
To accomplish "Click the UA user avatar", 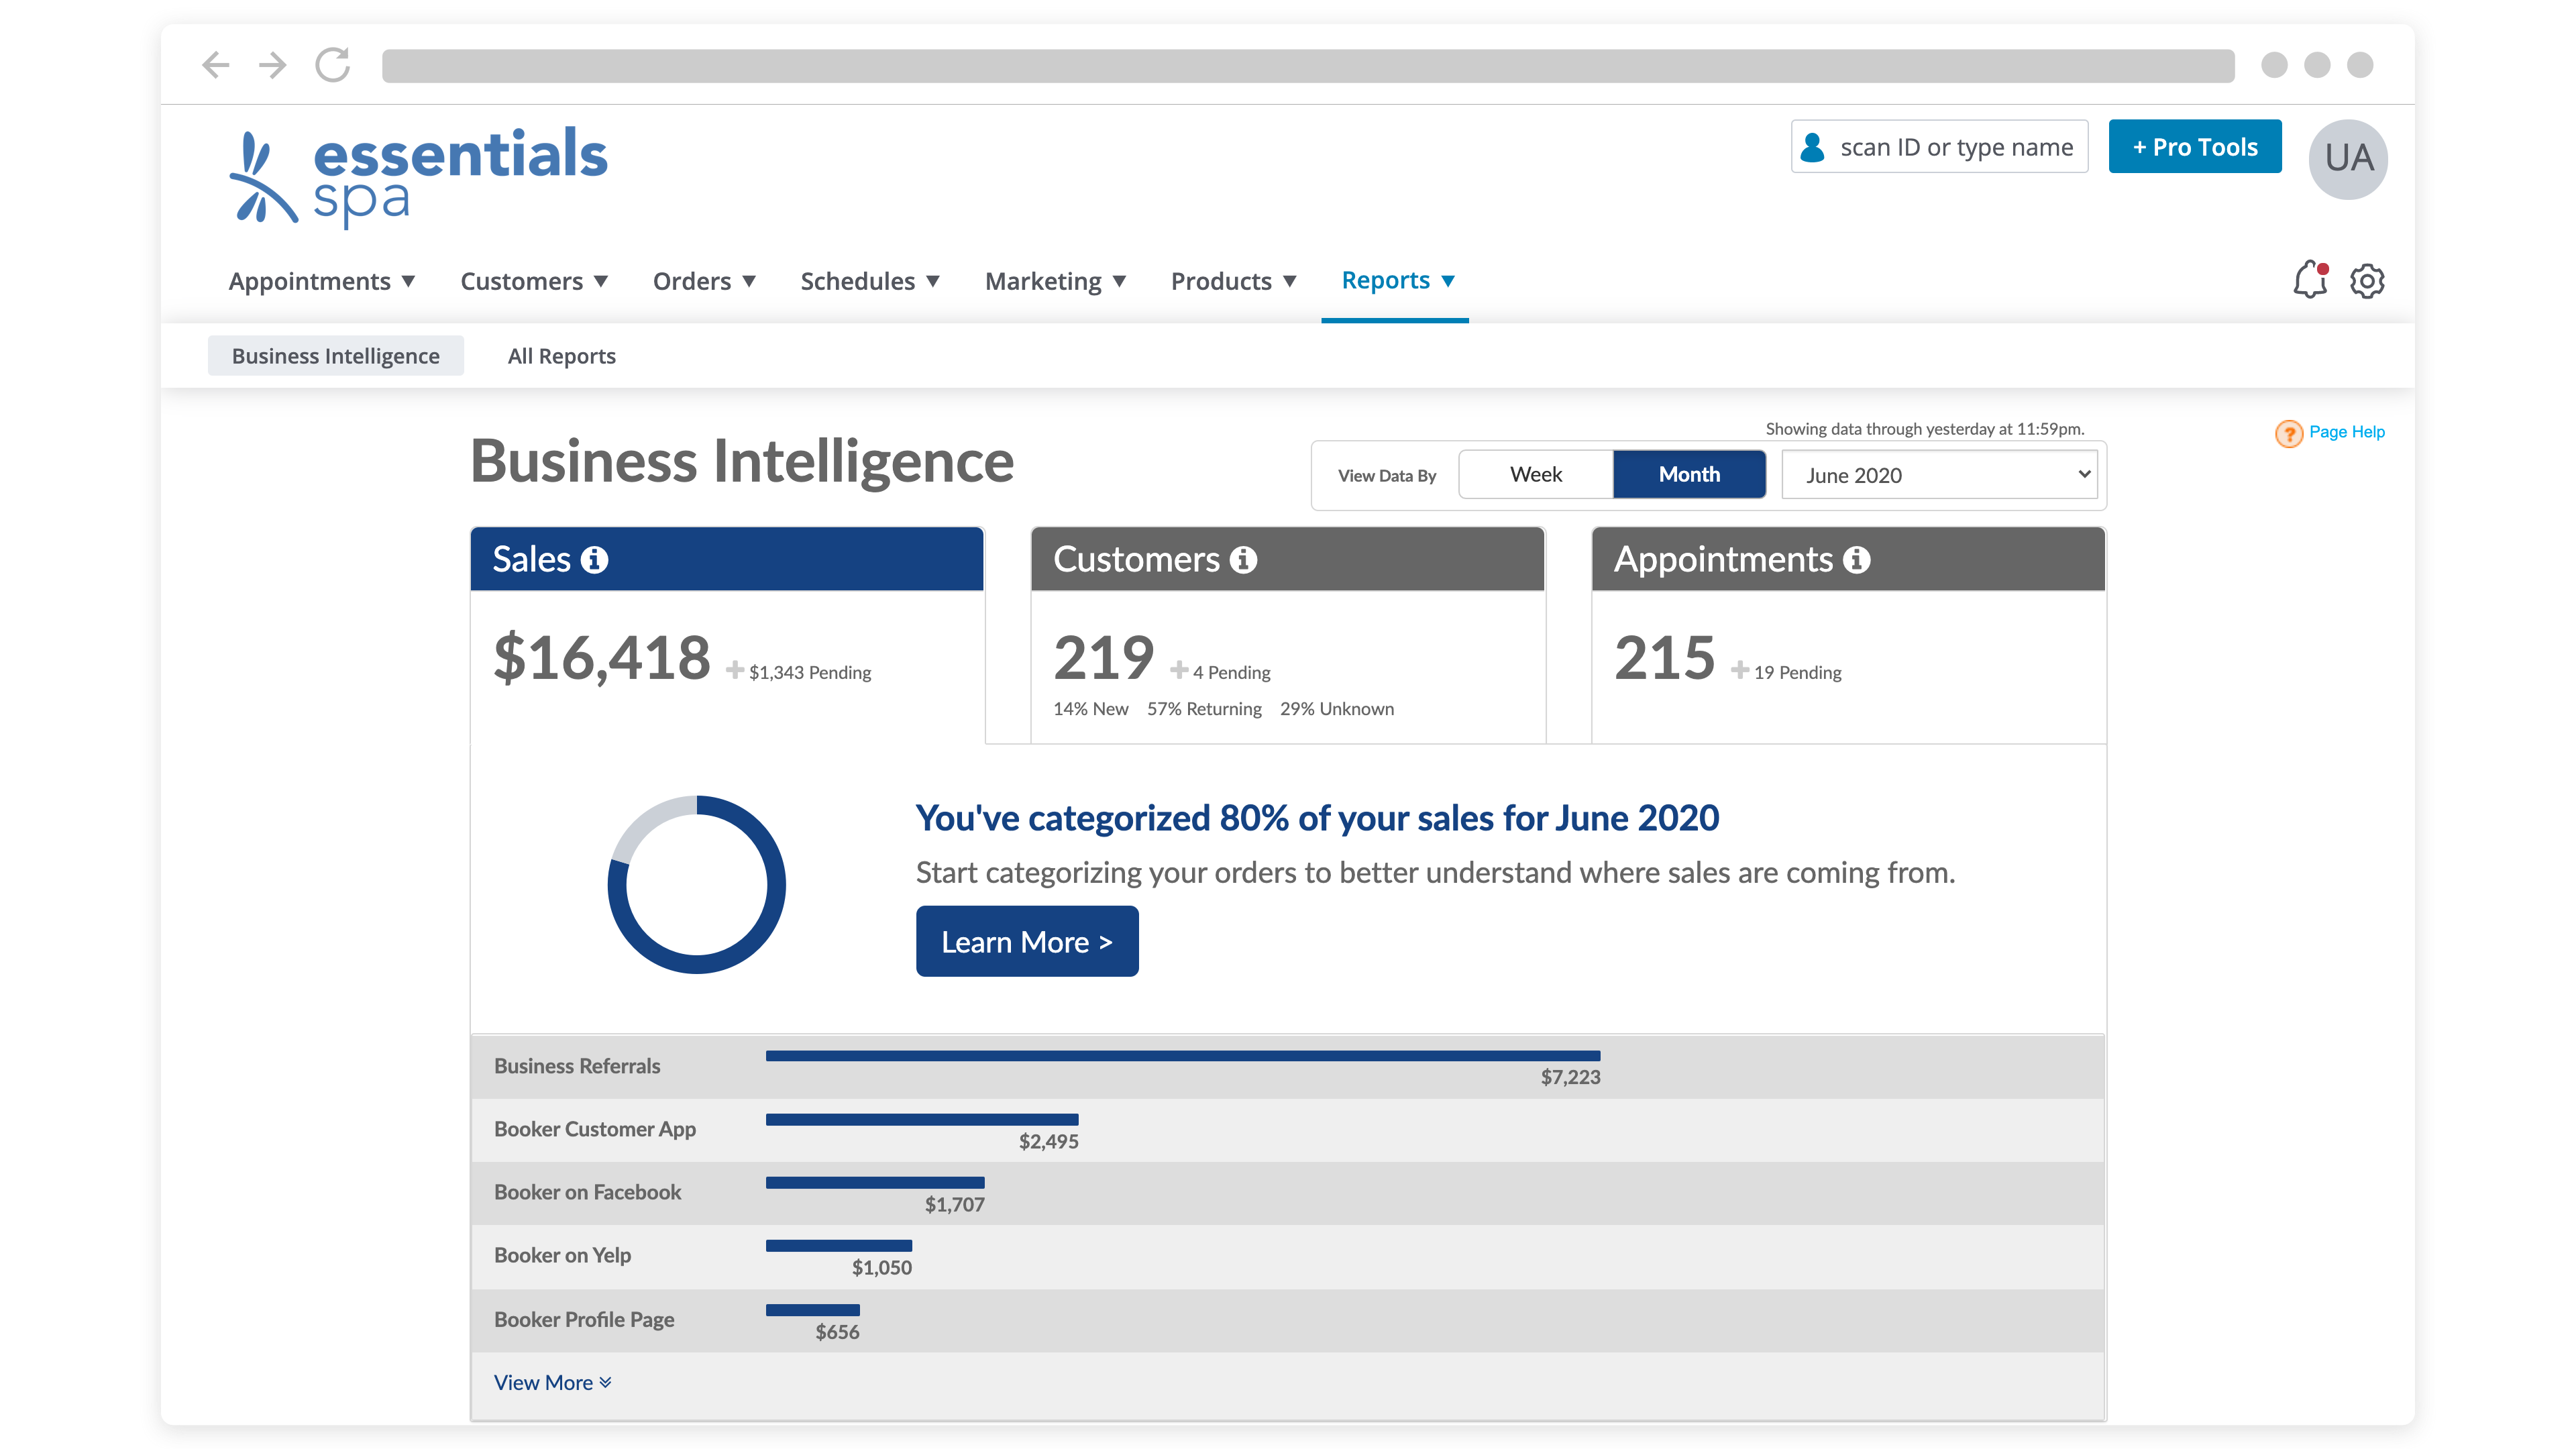I will point(2348,158).
